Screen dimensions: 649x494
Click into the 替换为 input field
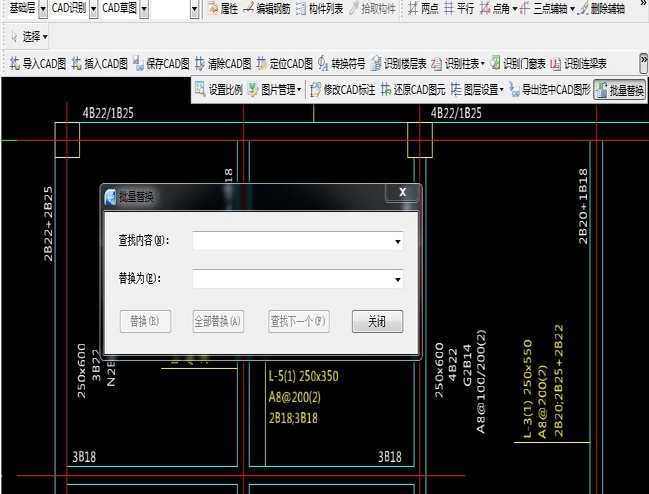(x=293, y=279)
